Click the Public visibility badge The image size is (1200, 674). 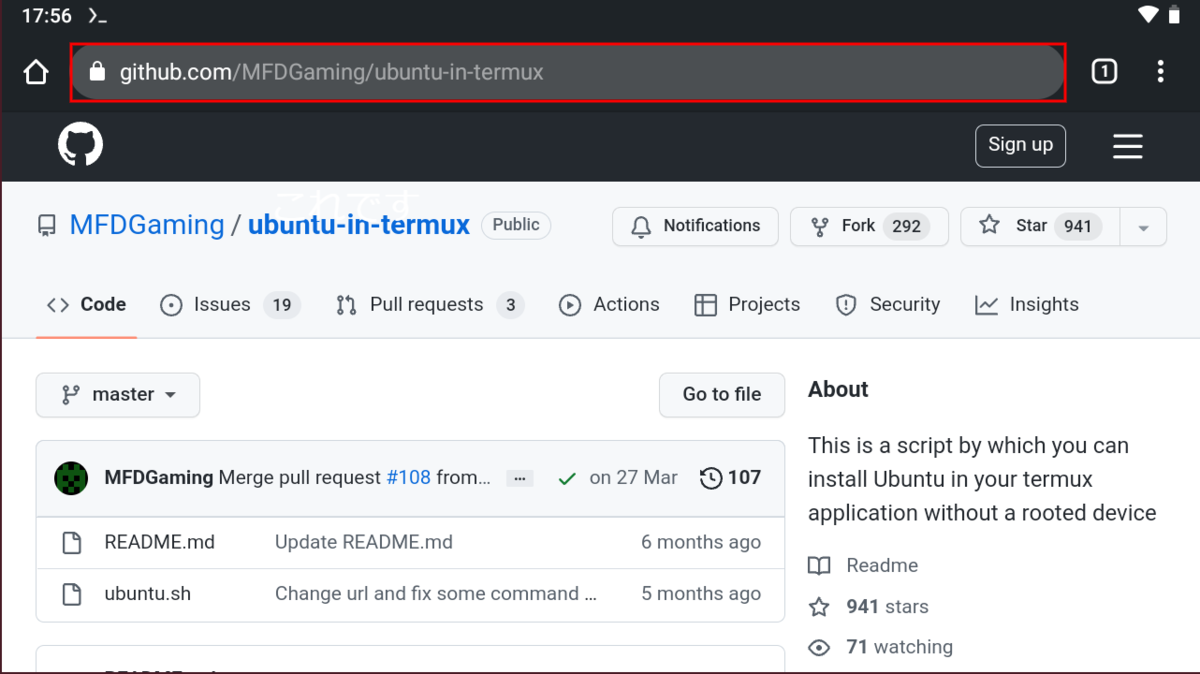point(516,225)
